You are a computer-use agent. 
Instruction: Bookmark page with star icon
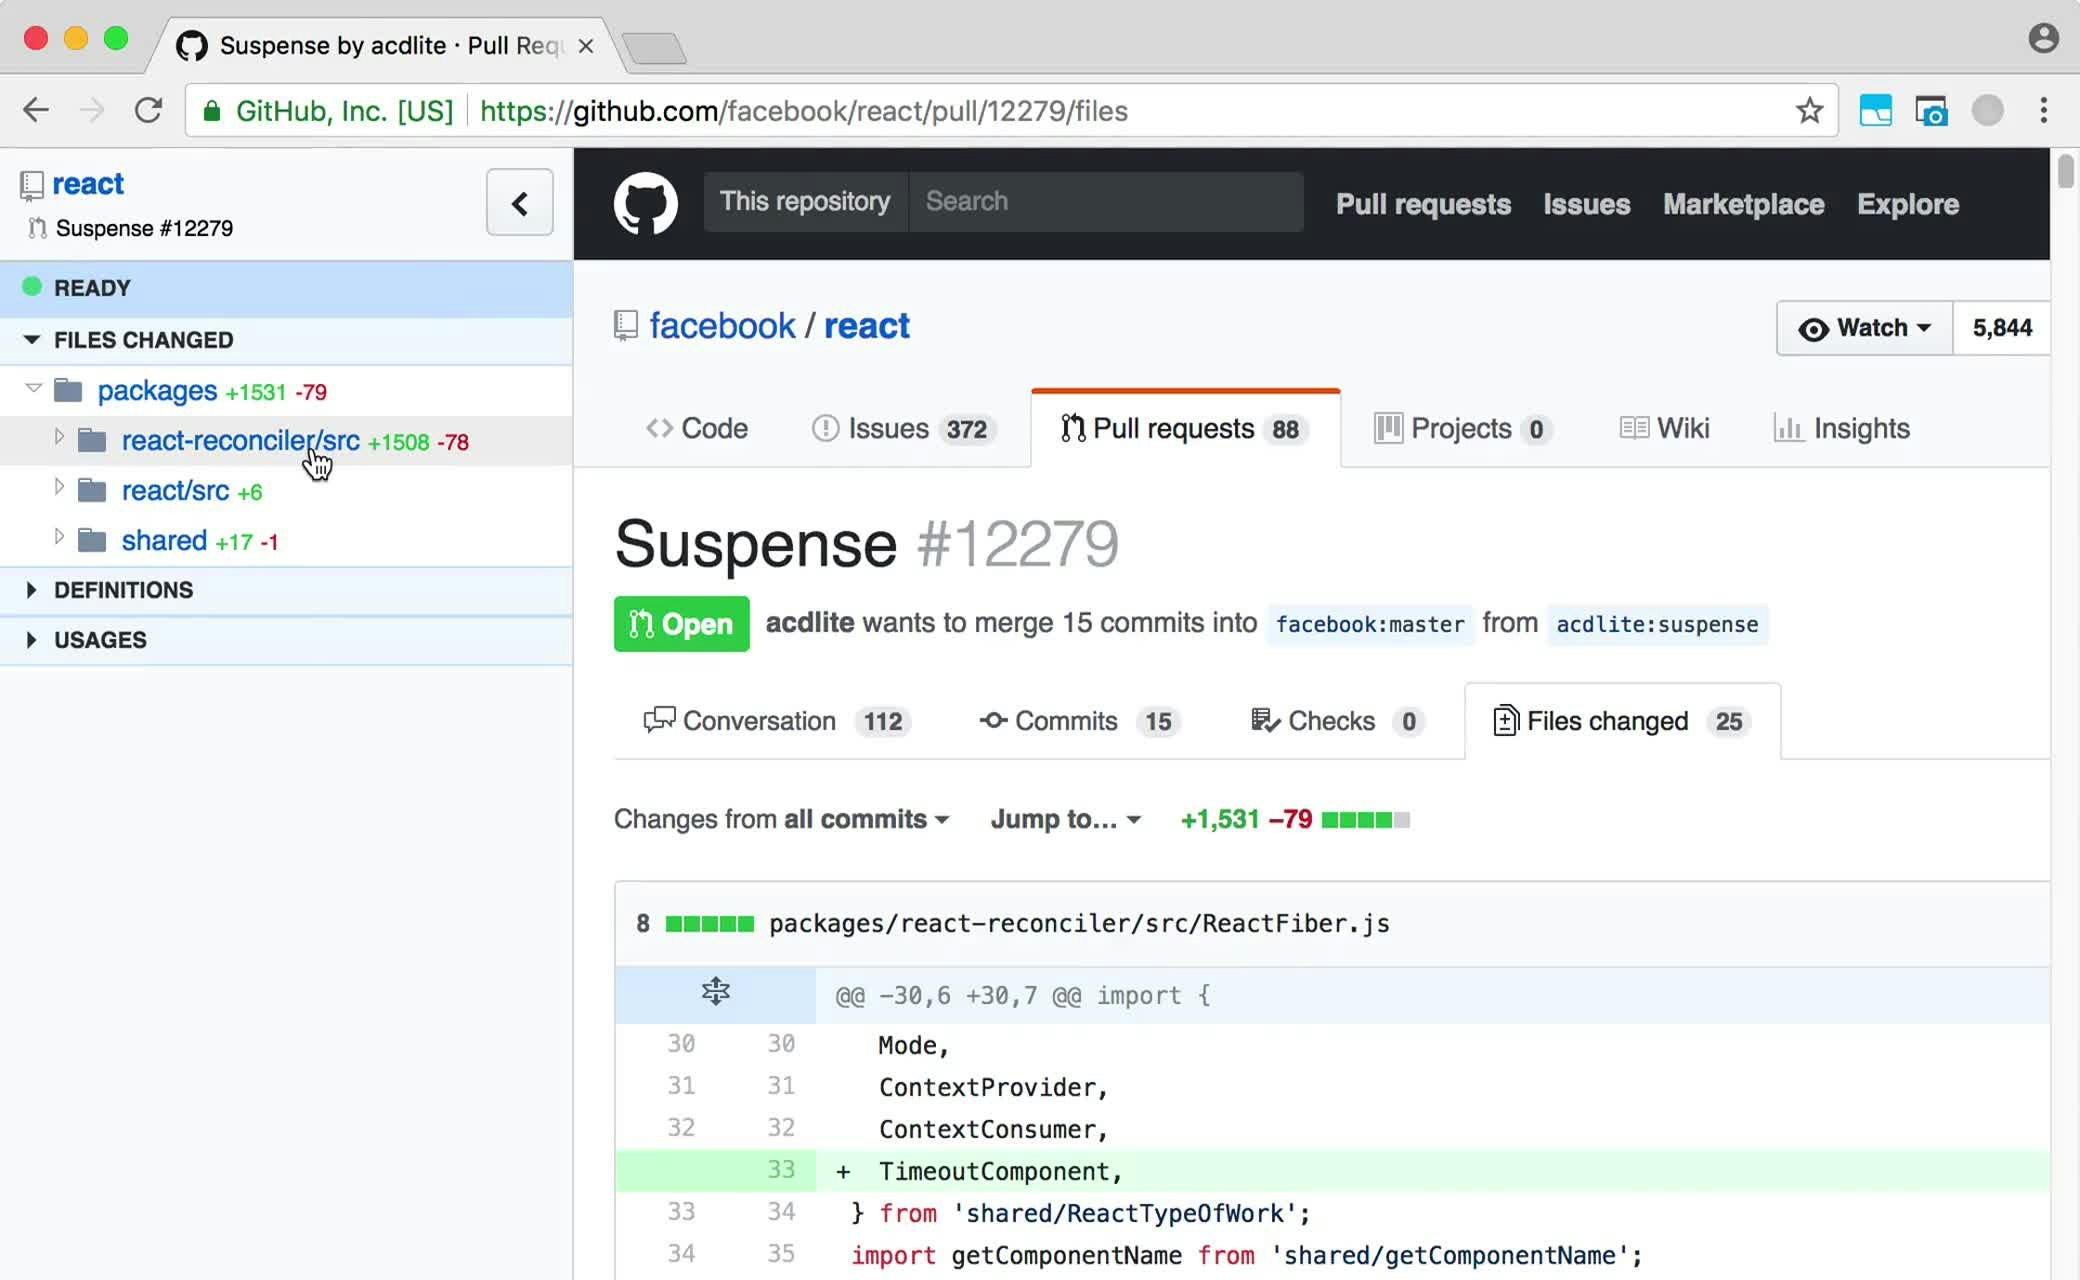point(1808,110)
